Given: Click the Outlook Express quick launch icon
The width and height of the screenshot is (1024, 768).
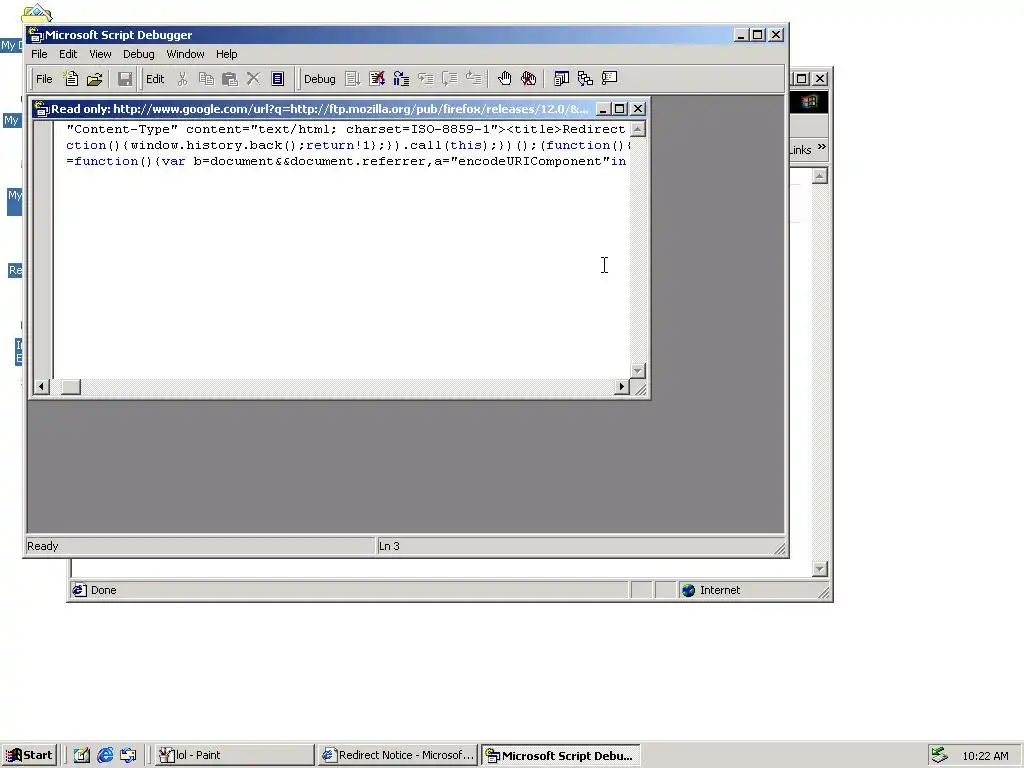Looking at the screenshot, I should 129,756.
